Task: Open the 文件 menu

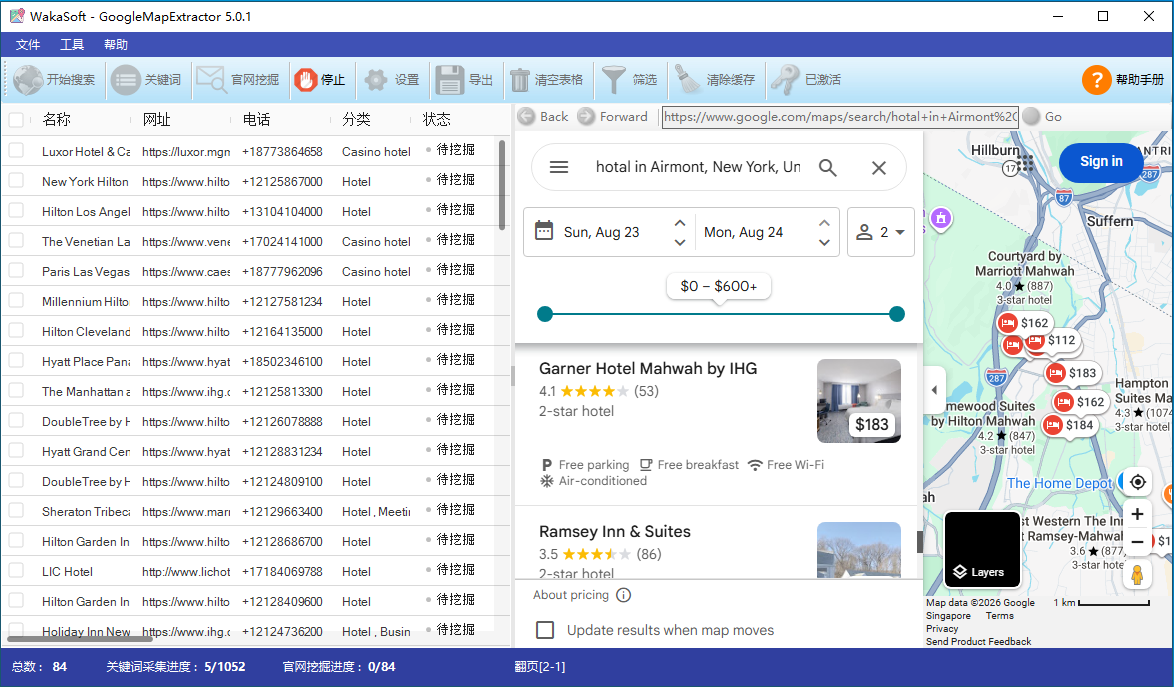Action: coord(28,45)
